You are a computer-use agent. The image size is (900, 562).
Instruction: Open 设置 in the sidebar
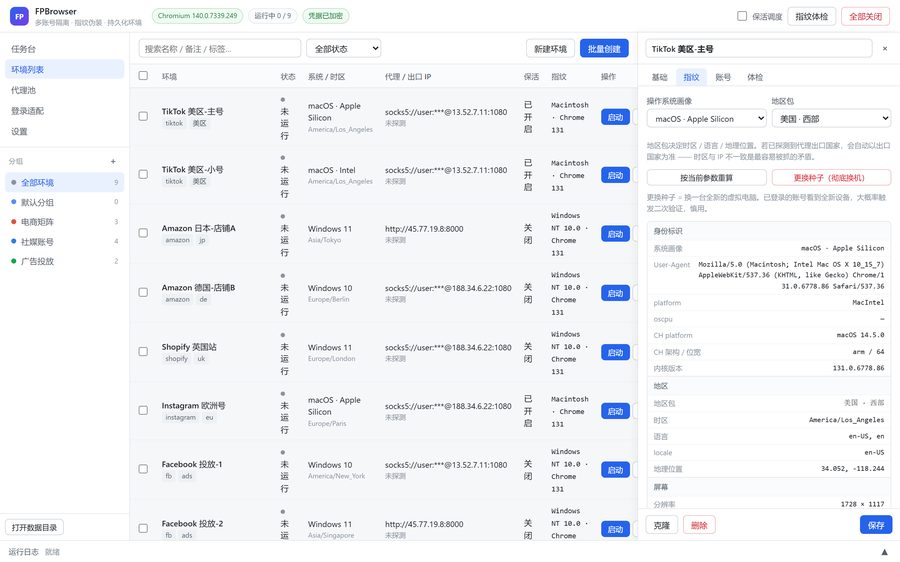pos(64,131)
